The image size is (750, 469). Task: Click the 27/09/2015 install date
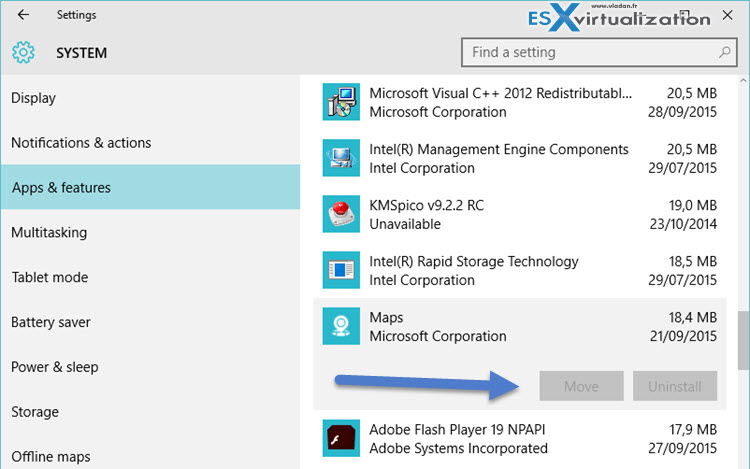(683, 448)
